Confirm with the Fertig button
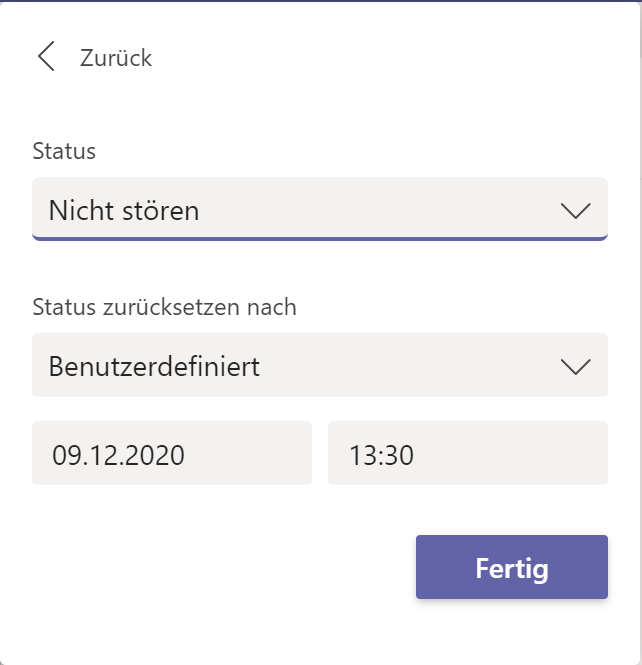642x665 pixels. click(x=512, y=567)
